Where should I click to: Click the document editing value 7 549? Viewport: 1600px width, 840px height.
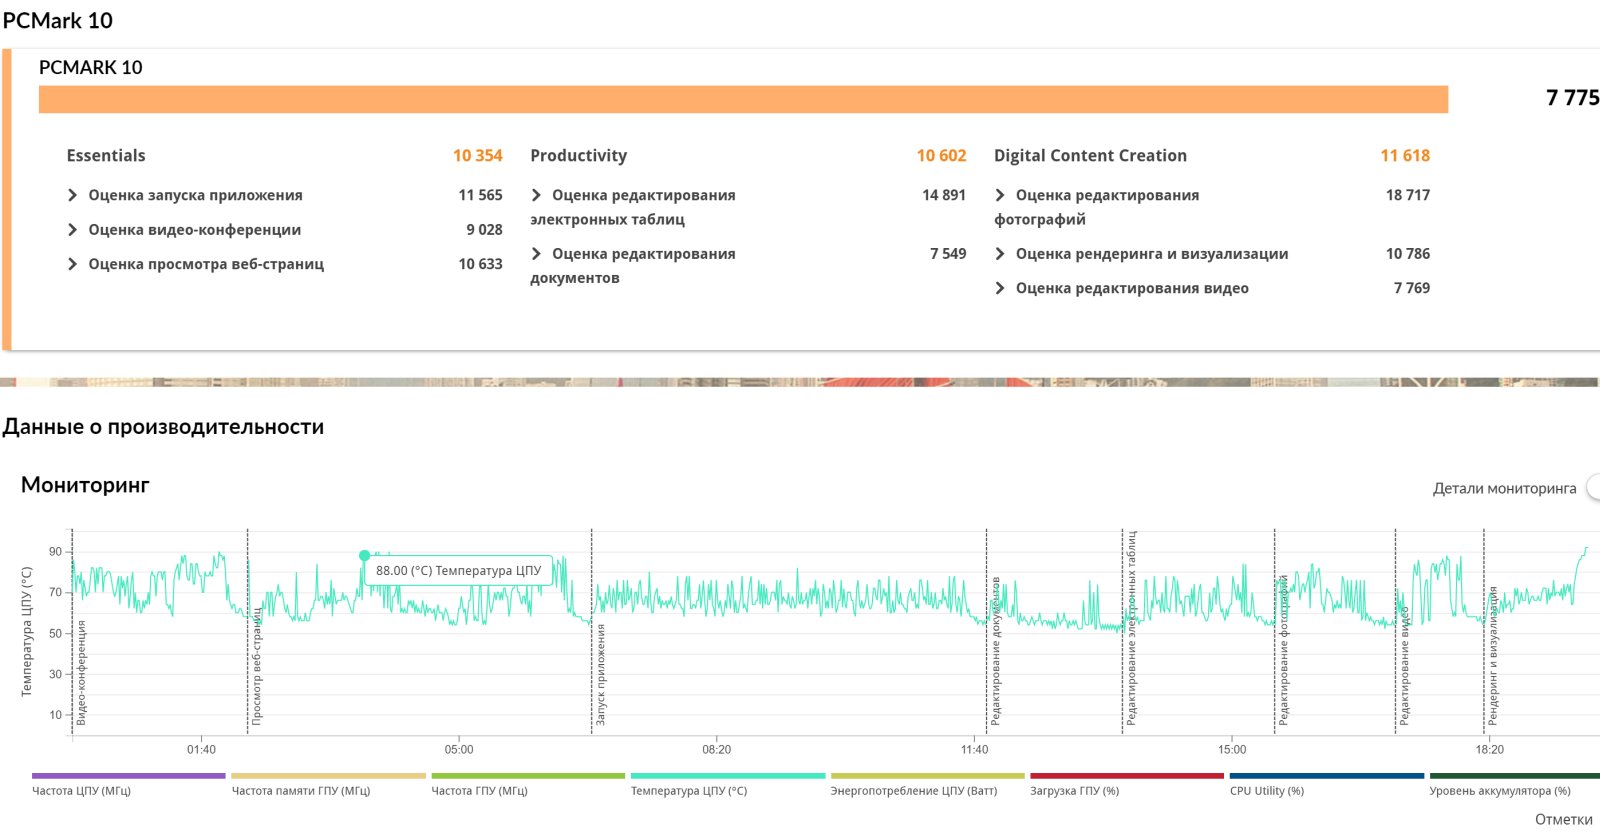[x=948, y=254]
